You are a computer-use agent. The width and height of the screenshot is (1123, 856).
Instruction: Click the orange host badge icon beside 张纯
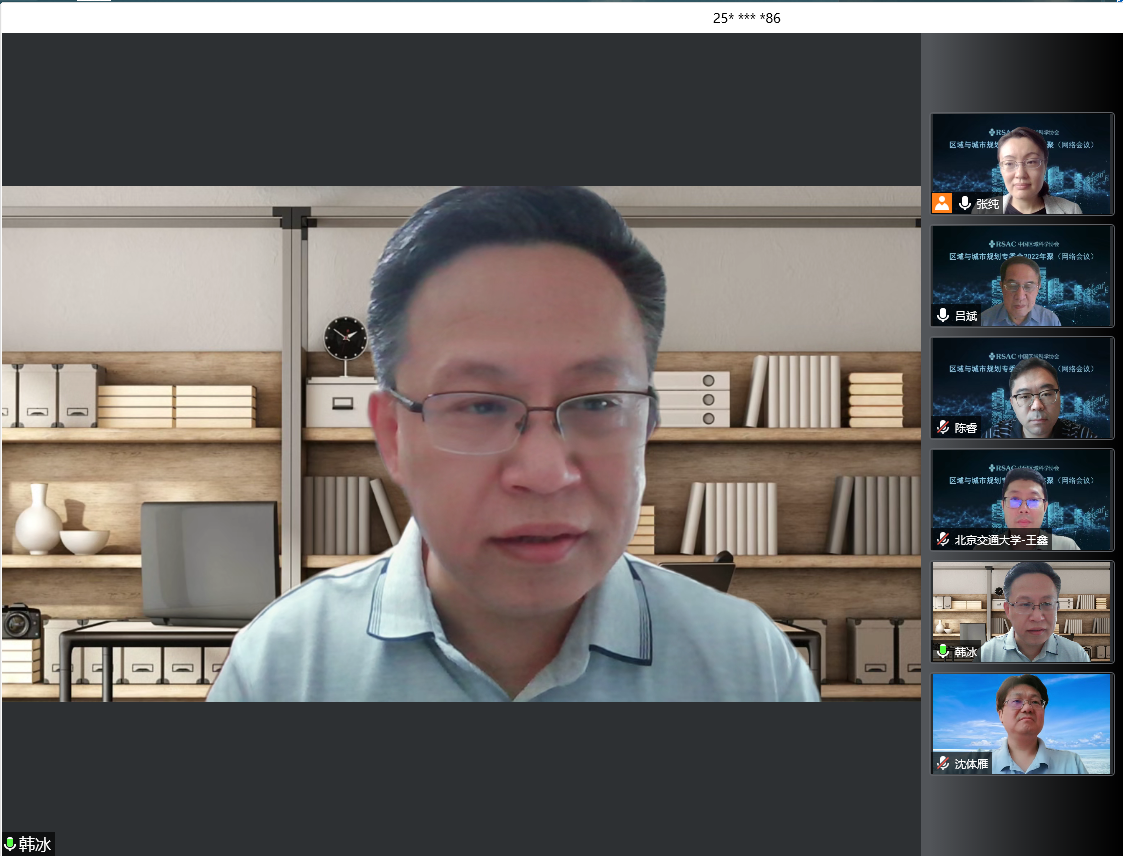pos(942,204)
